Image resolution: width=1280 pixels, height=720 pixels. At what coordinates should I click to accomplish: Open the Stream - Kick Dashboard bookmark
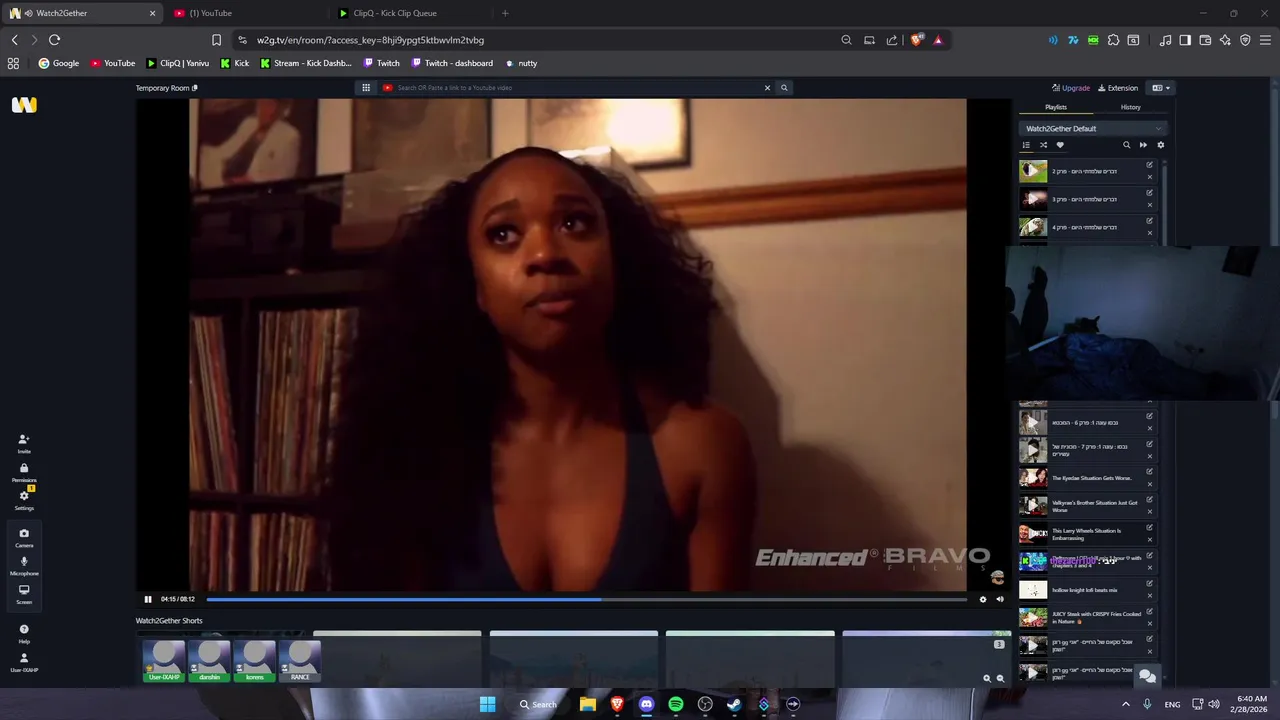point(306,63)
